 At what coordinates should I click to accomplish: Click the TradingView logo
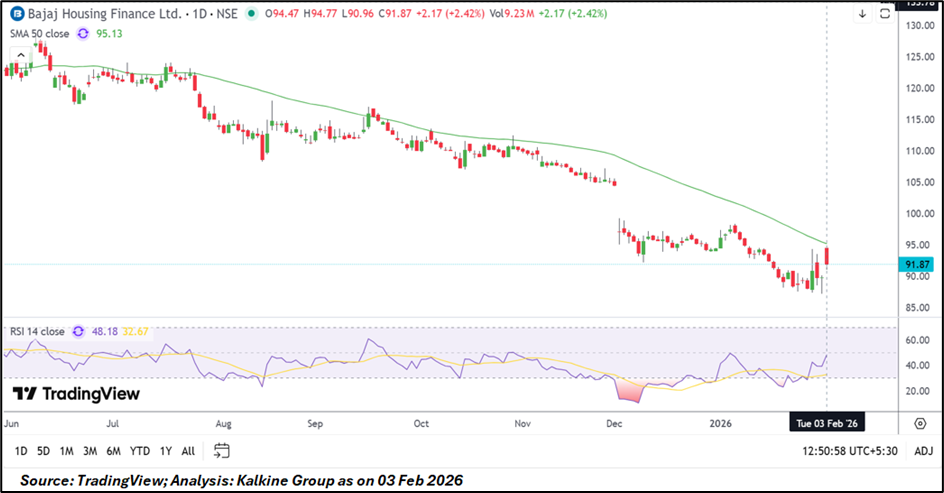(75, 394)
